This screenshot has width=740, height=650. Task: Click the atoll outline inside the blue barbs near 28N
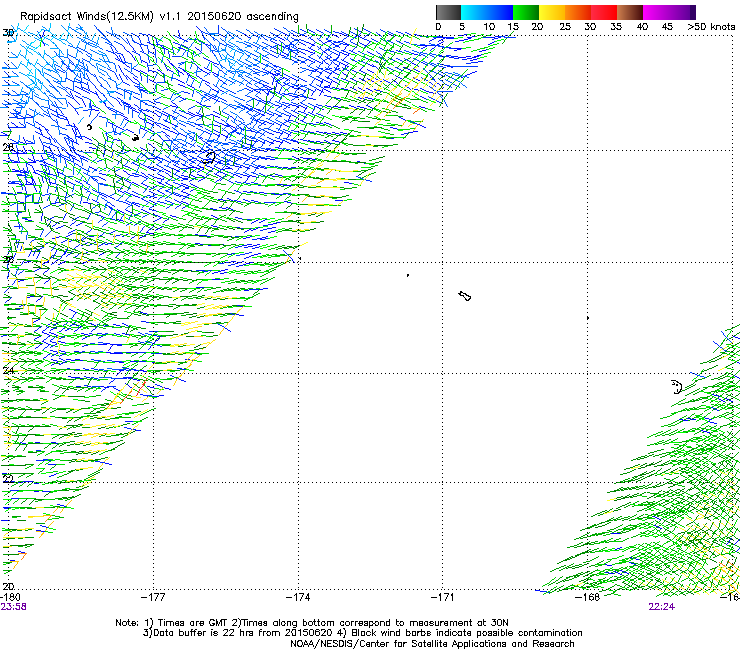(x=209, y=157)
